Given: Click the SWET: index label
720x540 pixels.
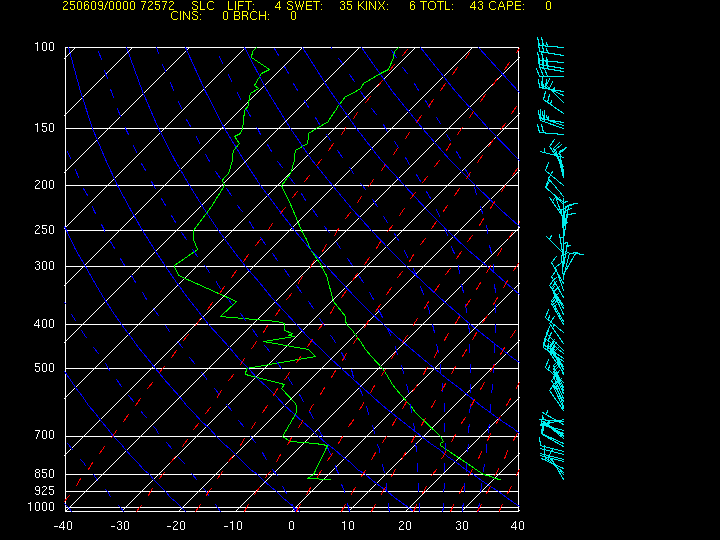Looking at the screenshot, I should click(x=304, y=6).
